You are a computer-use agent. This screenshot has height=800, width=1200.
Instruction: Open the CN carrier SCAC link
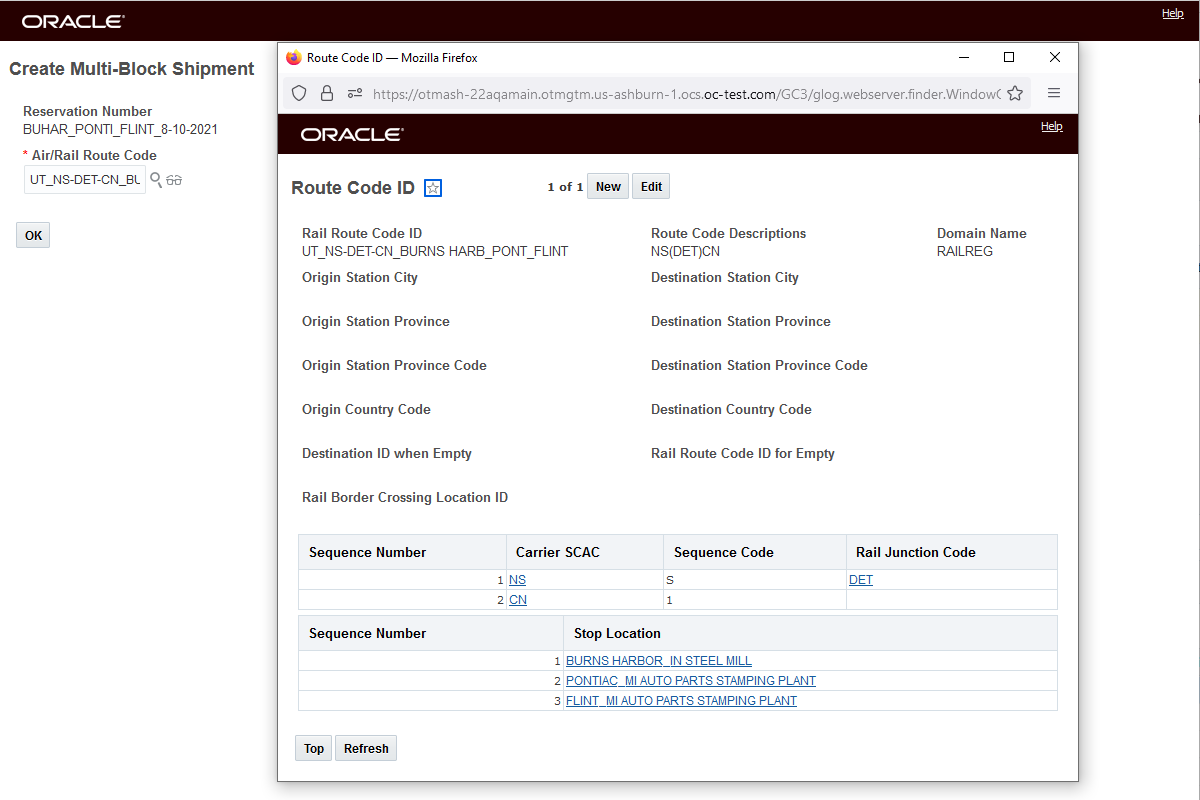click(x=518, y=600)
